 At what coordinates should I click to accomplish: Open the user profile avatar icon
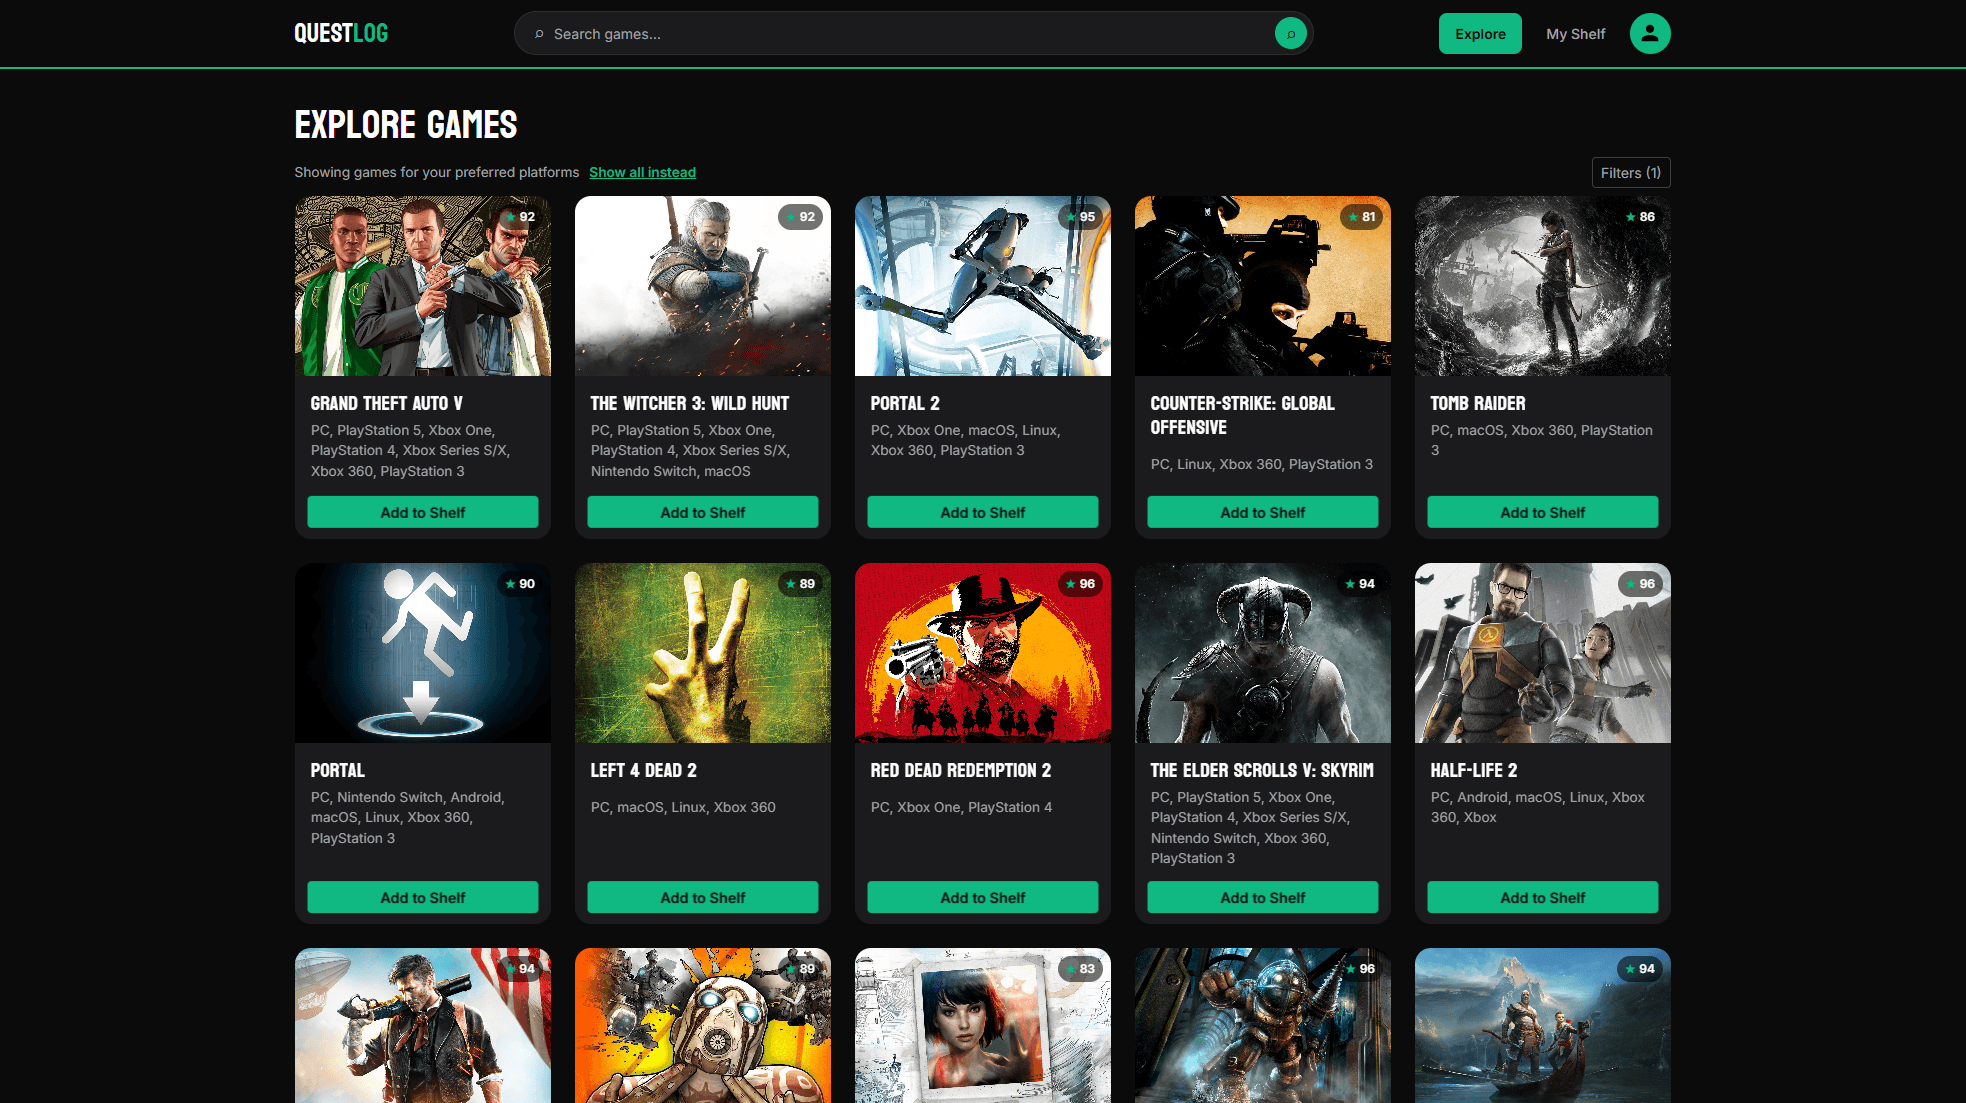click(1650, 34)
